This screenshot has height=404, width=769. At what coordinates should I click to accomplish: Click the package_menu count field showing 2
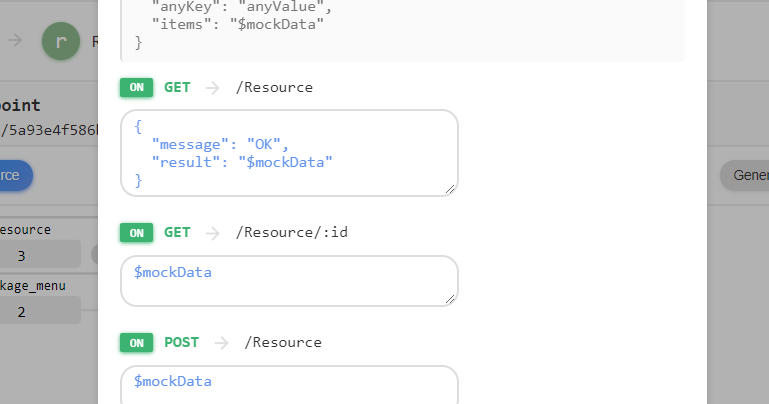(x=40, y=311)
